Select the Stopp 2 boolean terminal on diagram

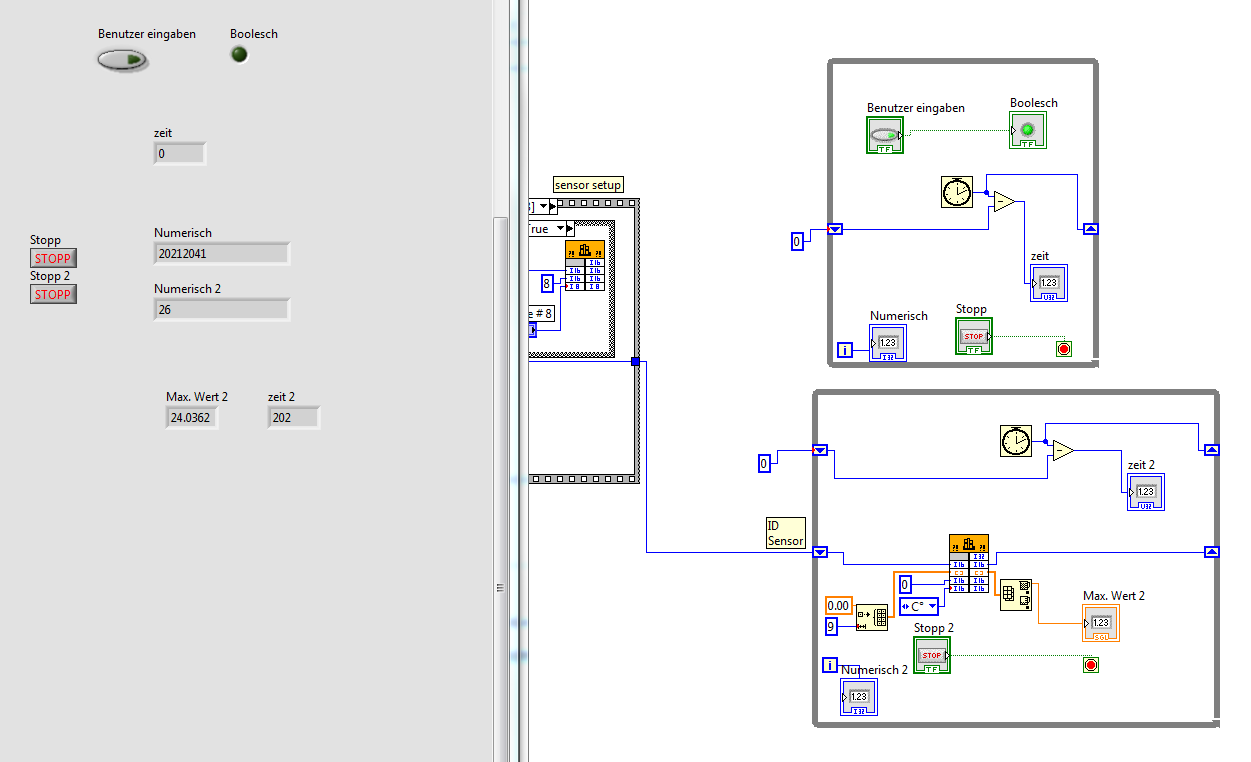point(932,655)
